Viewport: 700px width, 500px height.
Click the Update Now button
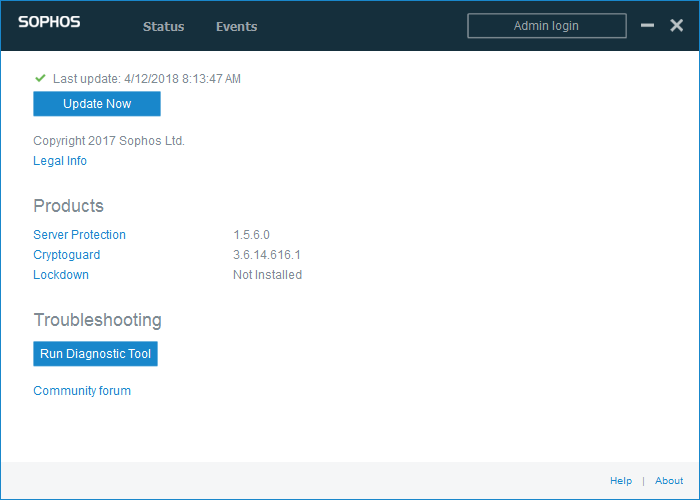click(x=97, y=104)
